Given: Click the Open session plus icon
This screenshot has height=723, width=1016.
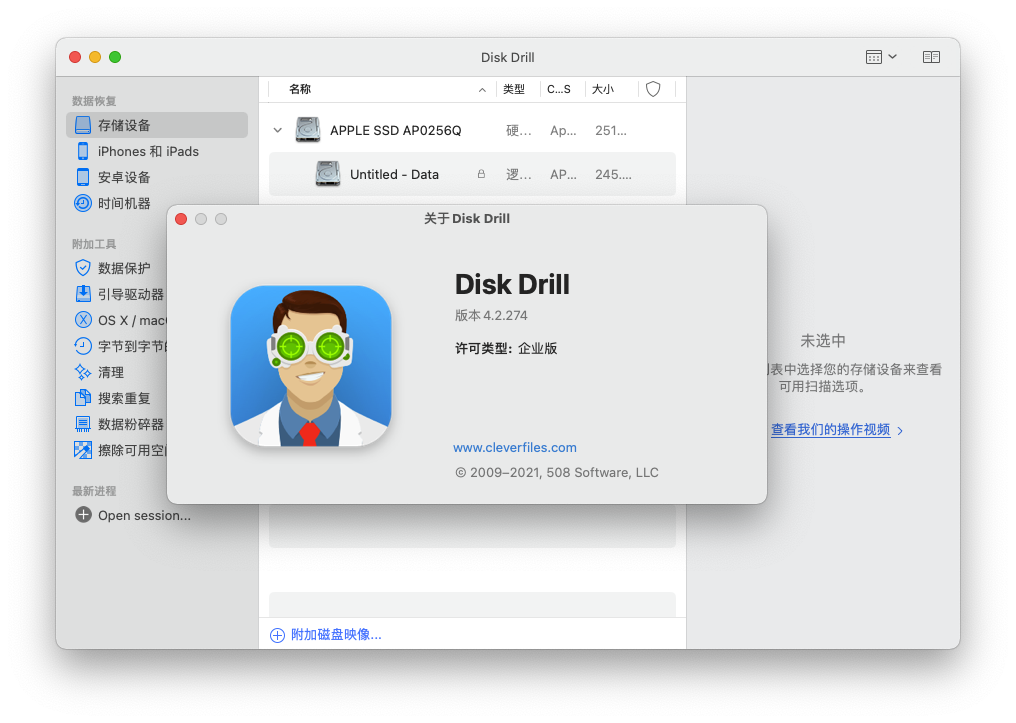Looking at the screenshot, I should pos(83,515).
